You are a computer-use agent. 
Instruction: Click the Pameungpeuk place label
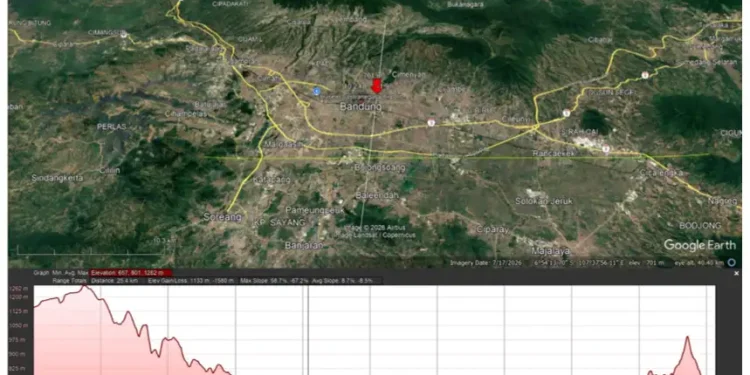(x=314, y=210)
